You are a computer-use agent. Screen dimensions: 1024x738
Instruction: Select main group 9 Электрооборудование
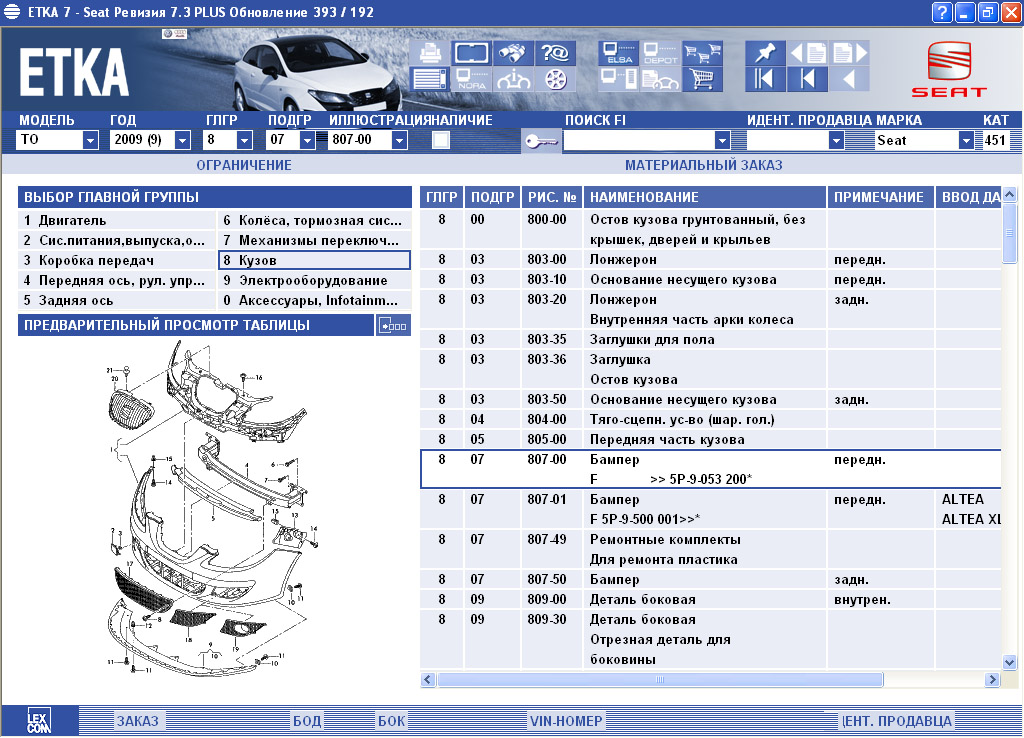[x=314, y=281]
